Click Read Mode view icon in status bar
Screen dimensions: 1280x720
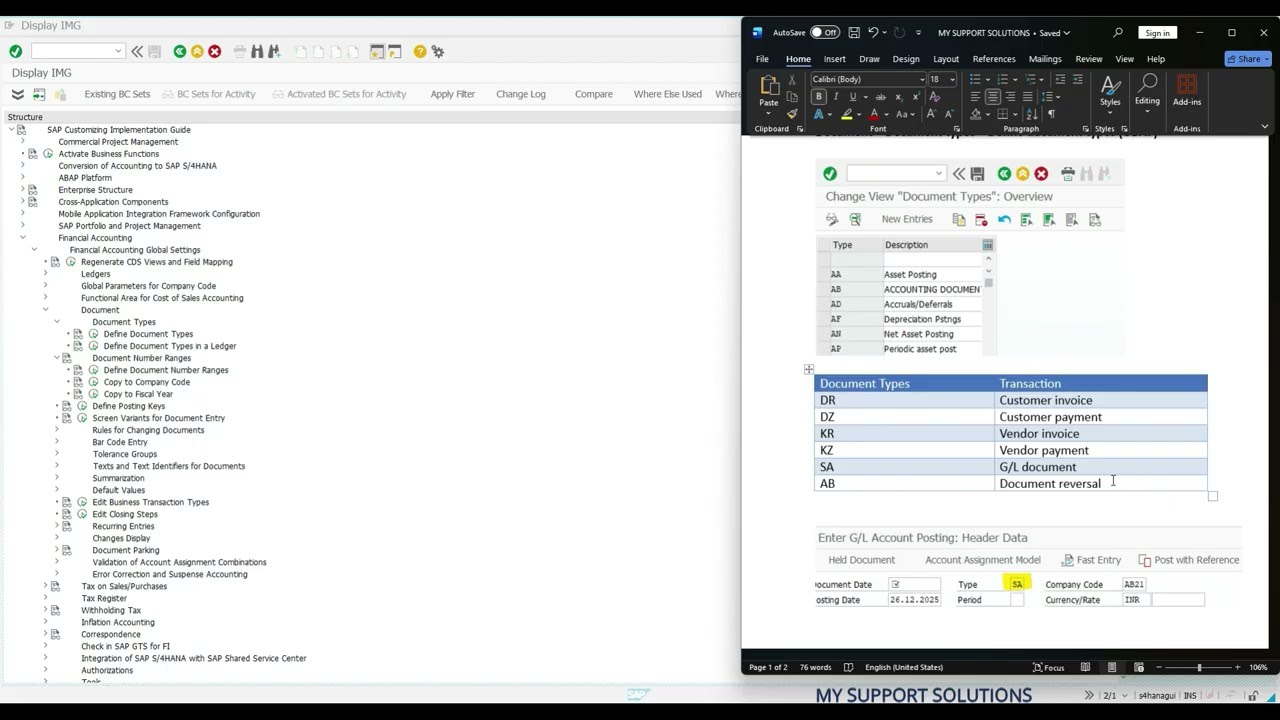pos(1085,667)
